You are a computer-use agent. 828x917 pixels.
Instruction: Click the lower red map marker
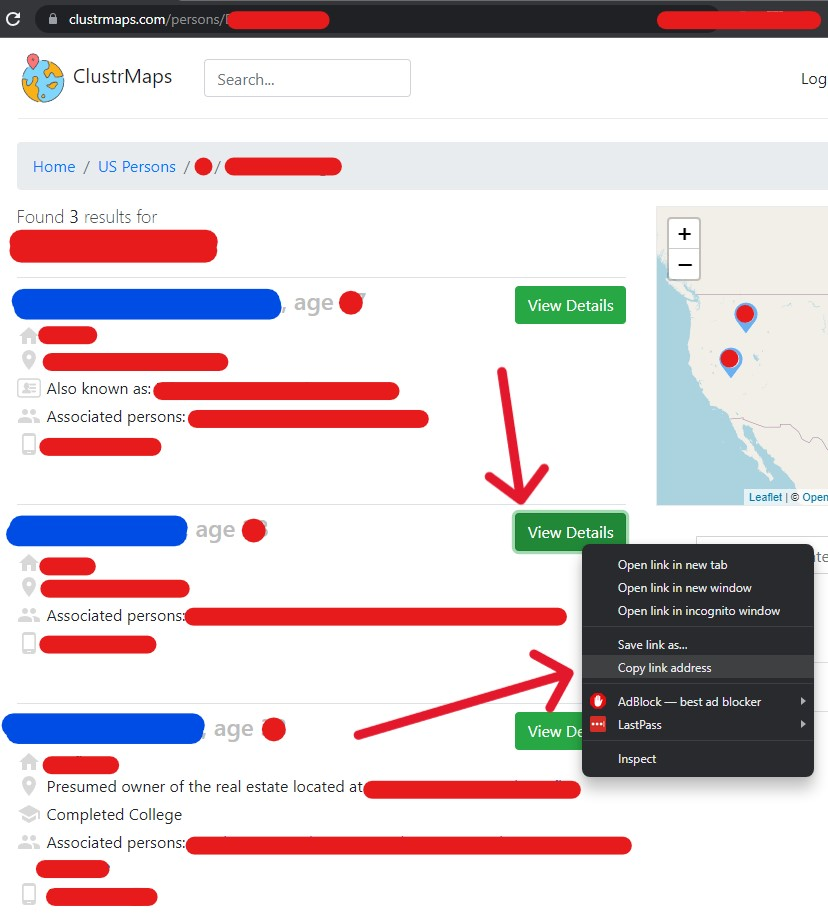click(x=731, y=360)
